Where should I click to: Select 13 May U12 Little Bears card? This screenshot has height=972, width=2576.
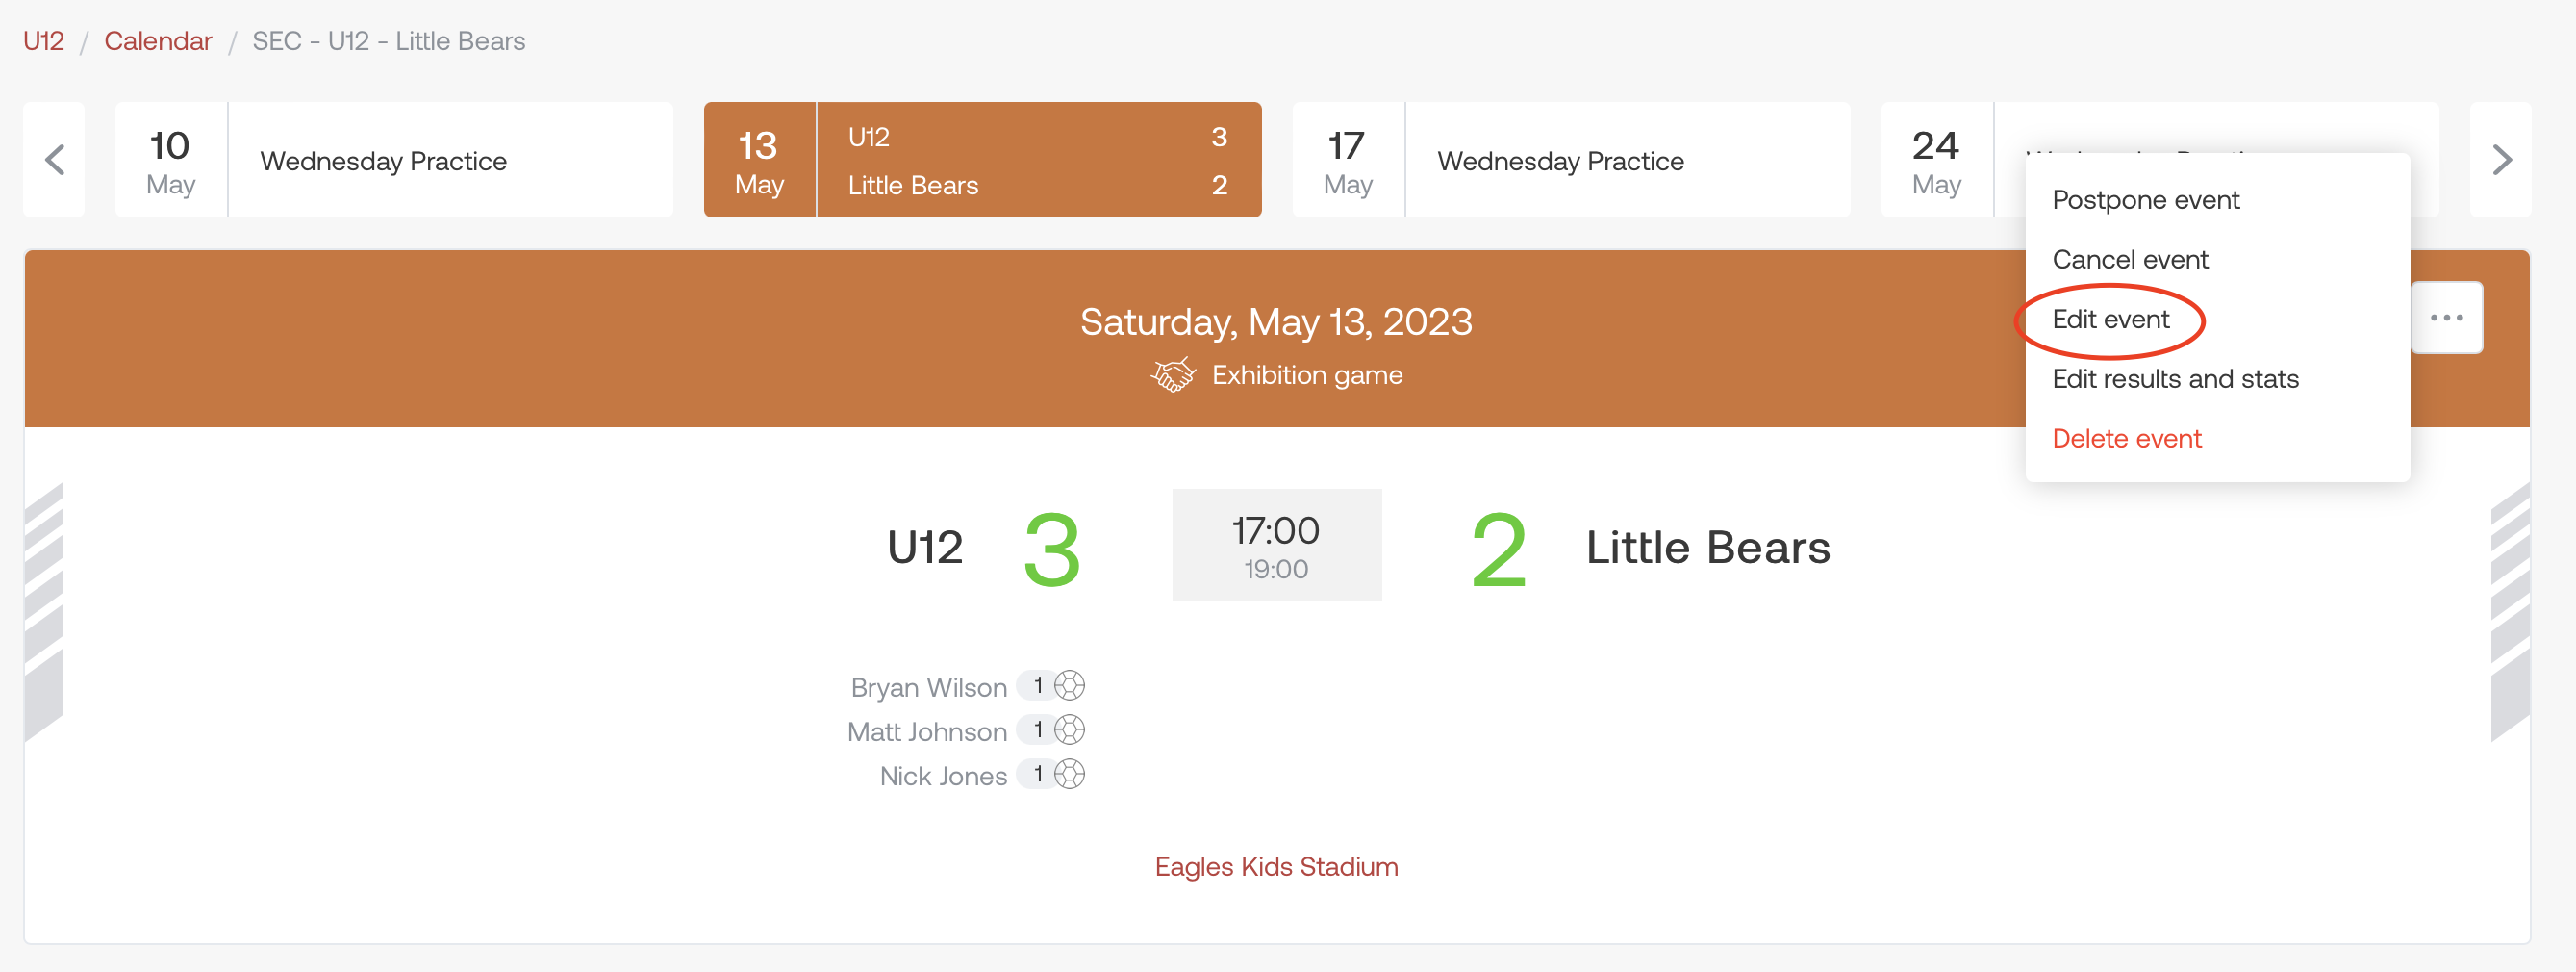click(982, 160)
